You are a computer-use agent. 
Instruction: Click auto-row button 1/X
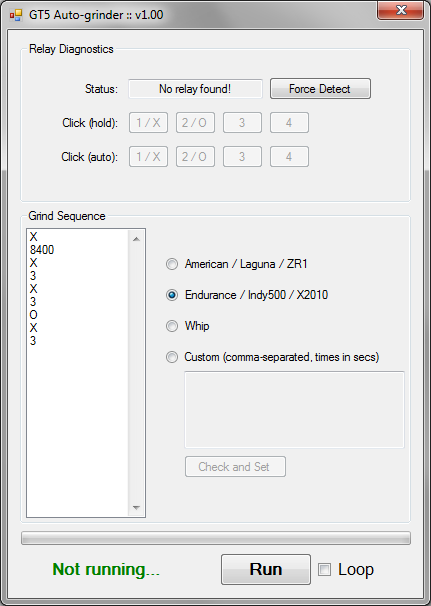[148, 157]
